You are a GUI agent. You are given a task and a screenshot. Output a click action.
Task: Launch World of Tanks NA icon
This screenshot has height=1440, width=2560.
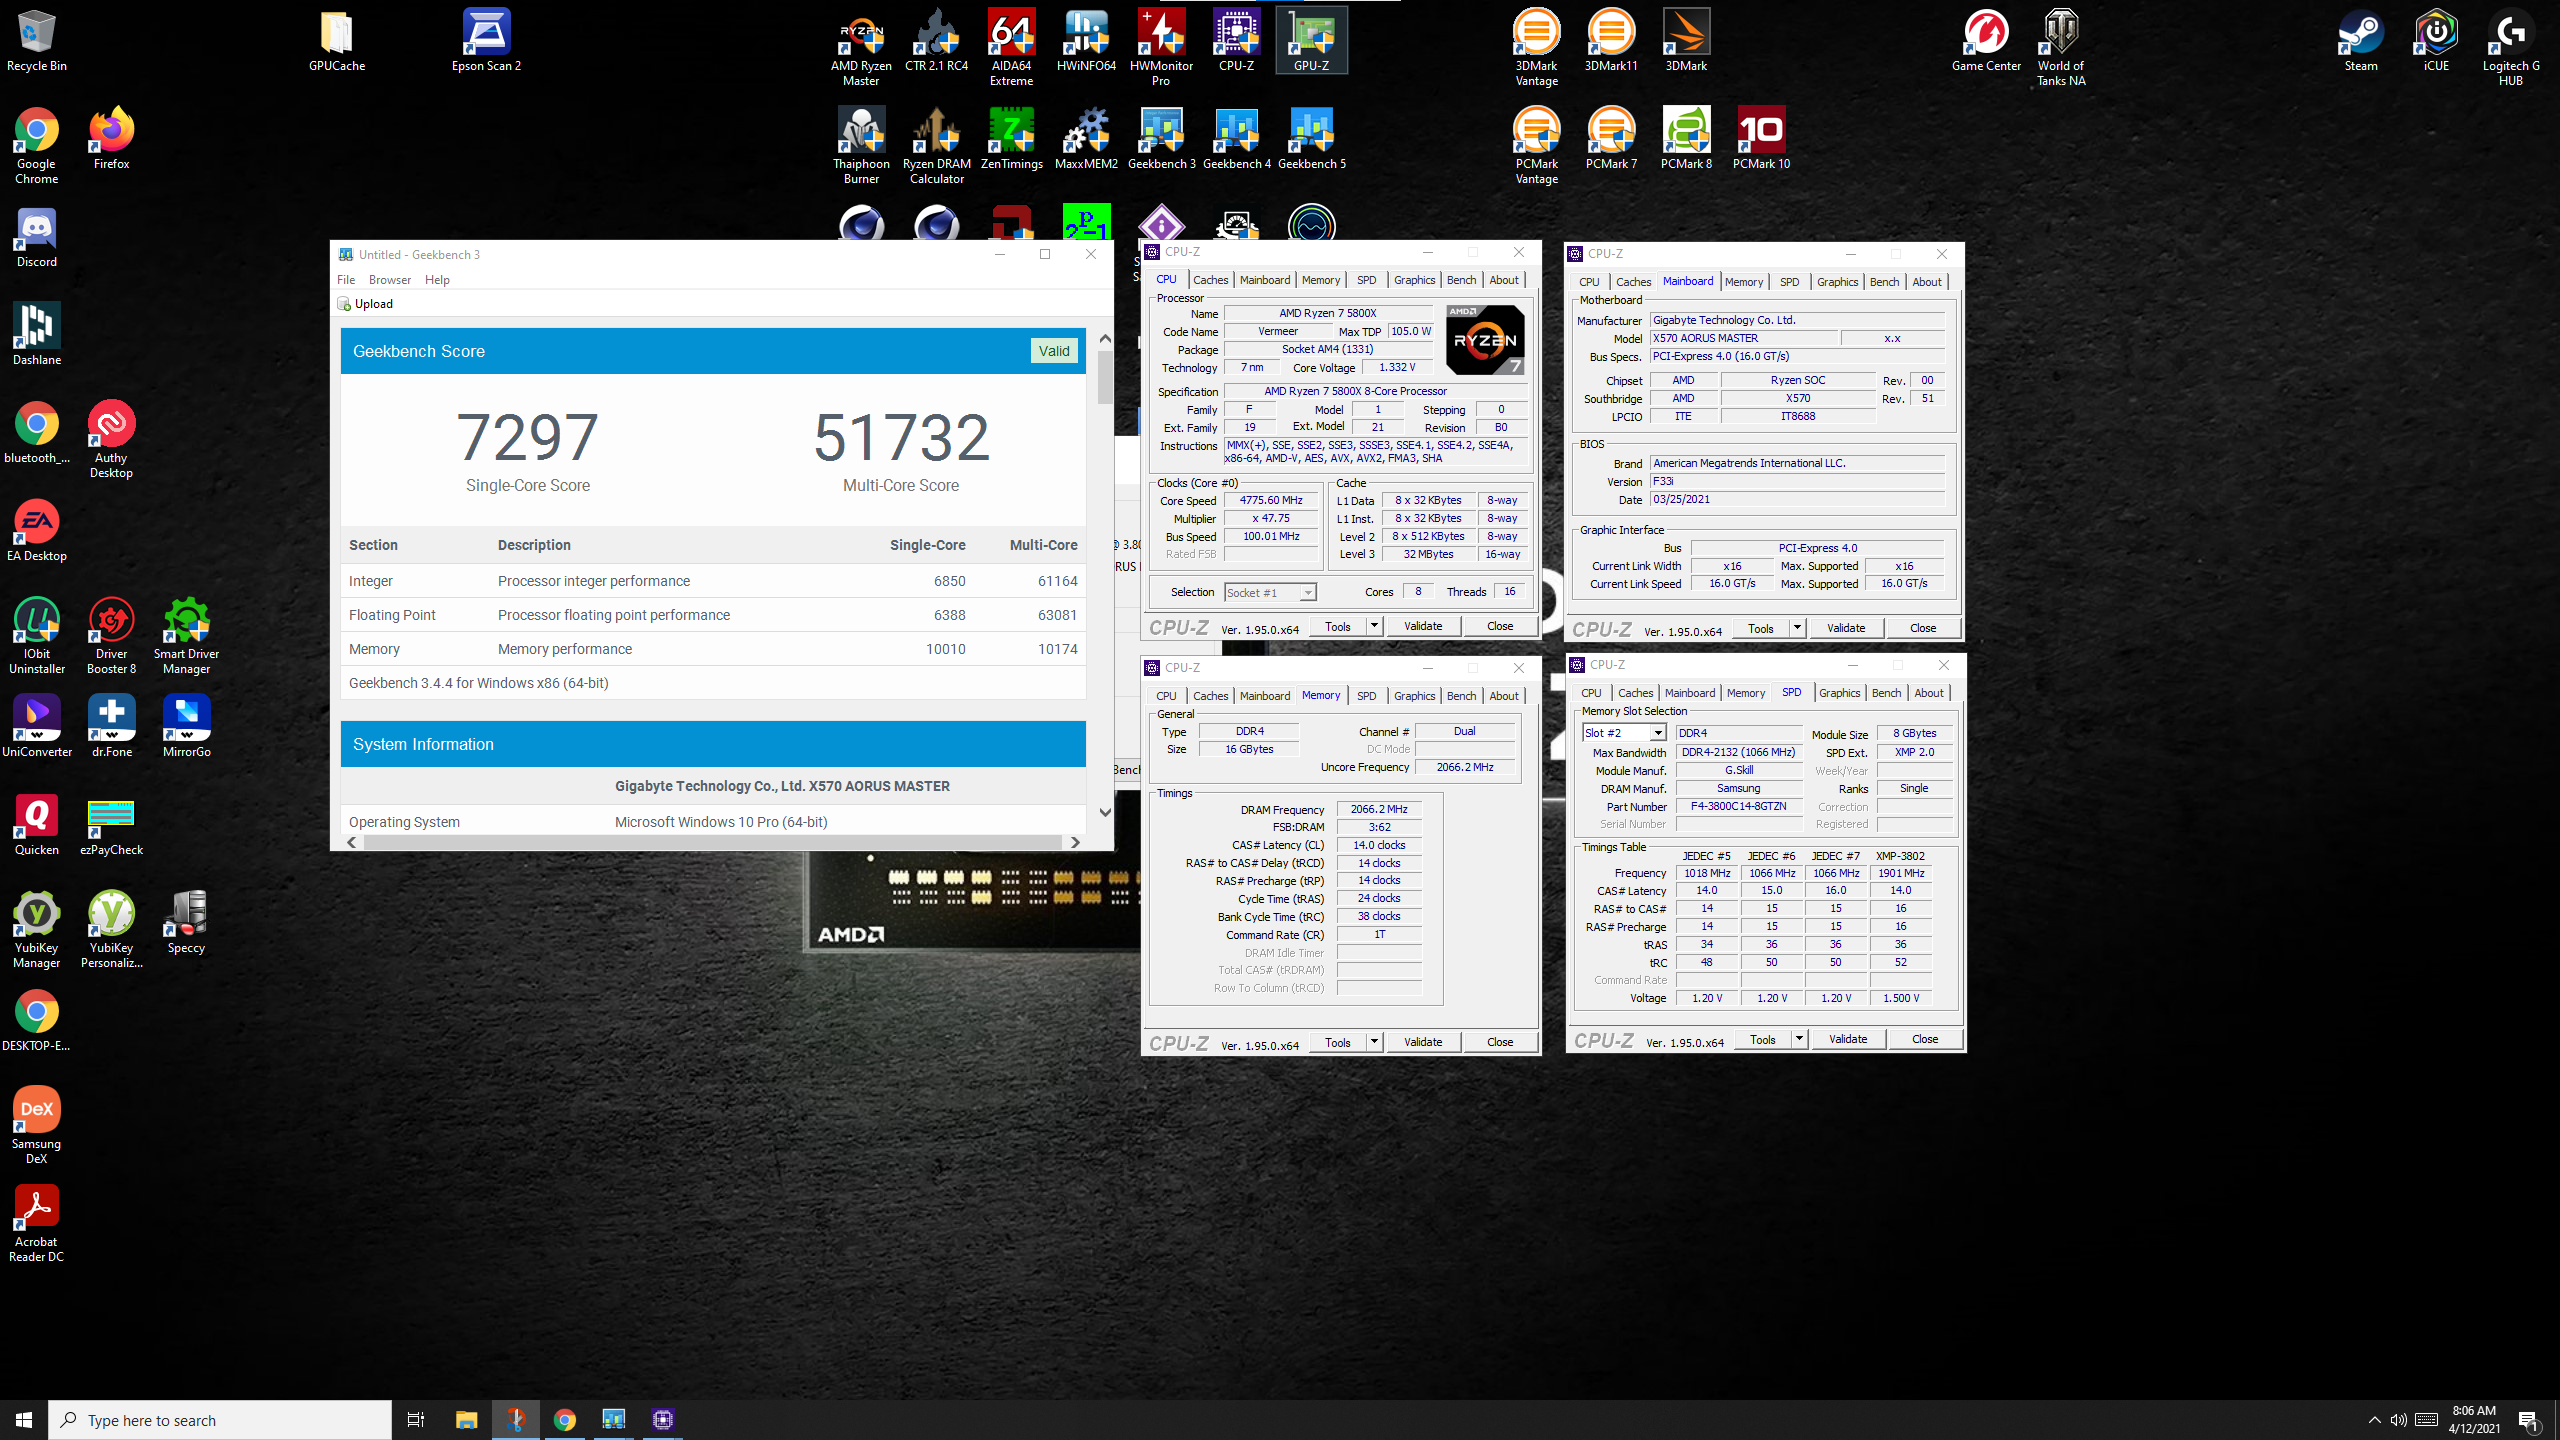tap(2061, 48)
